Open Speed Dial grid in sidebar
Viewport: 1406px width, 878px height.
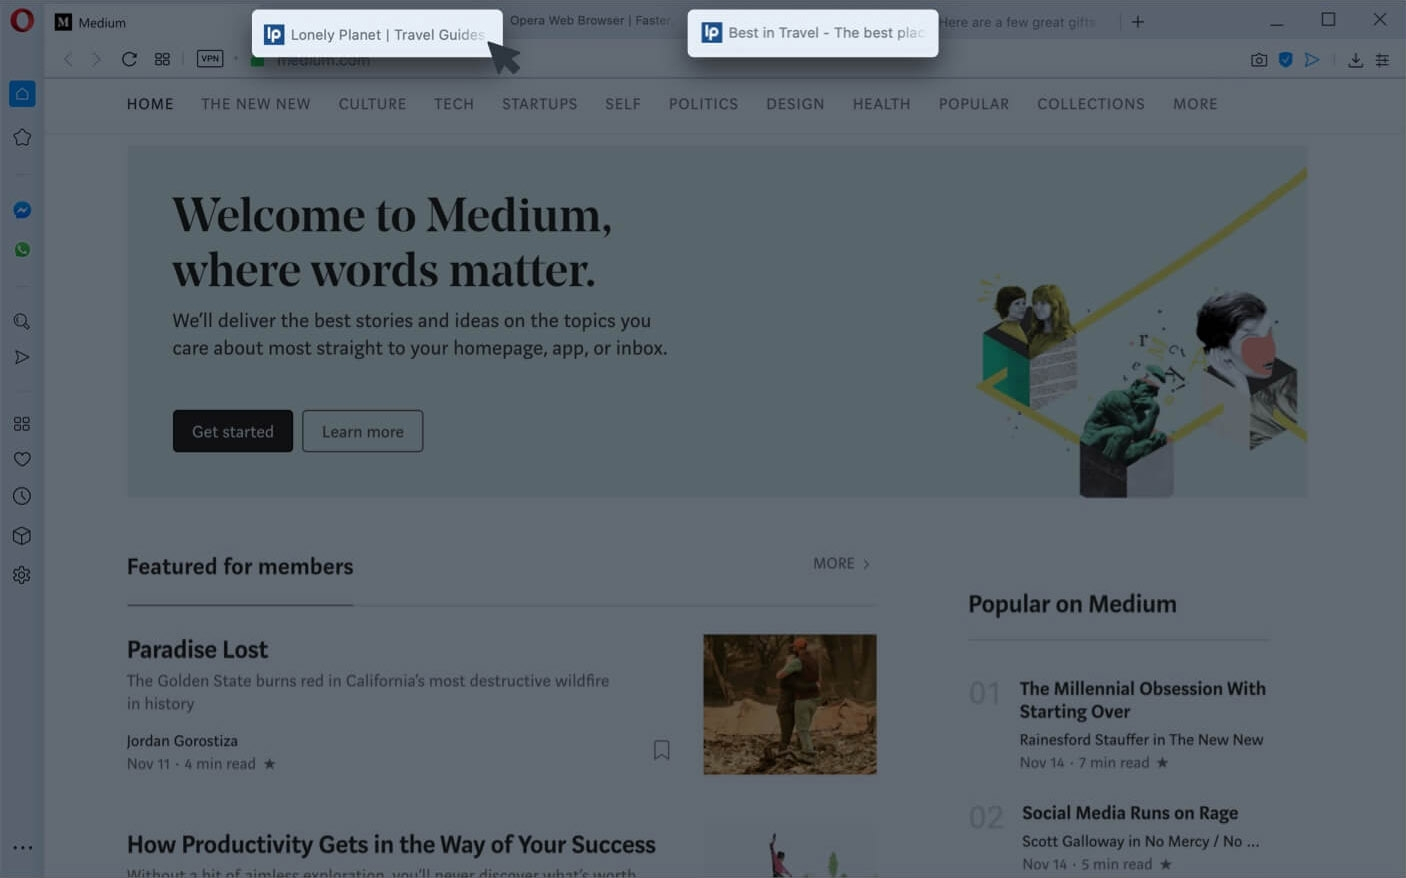[x=22, y=424]
